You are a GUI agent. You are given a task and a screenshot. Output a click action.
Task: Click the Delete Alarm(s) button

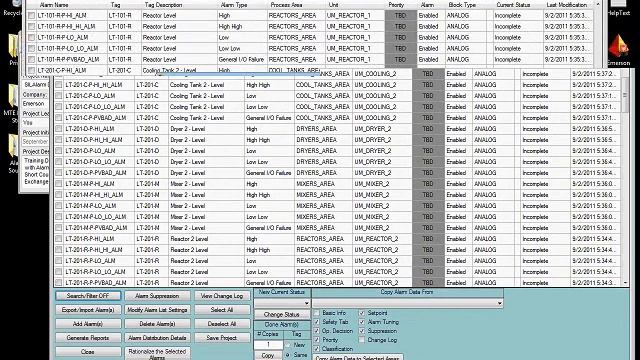tap(157, 324)
